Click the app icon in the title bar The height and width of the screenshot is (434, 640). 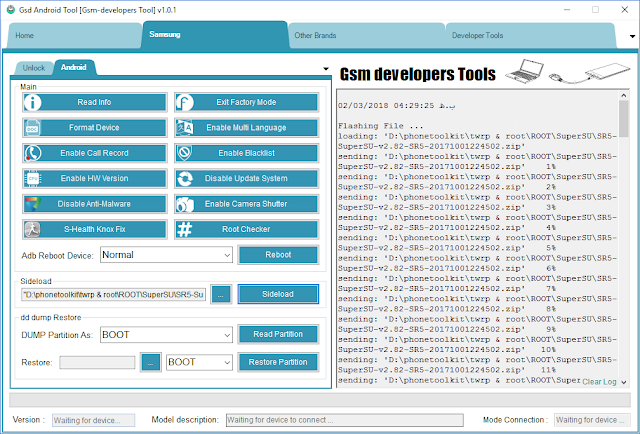tap(11, 9)
